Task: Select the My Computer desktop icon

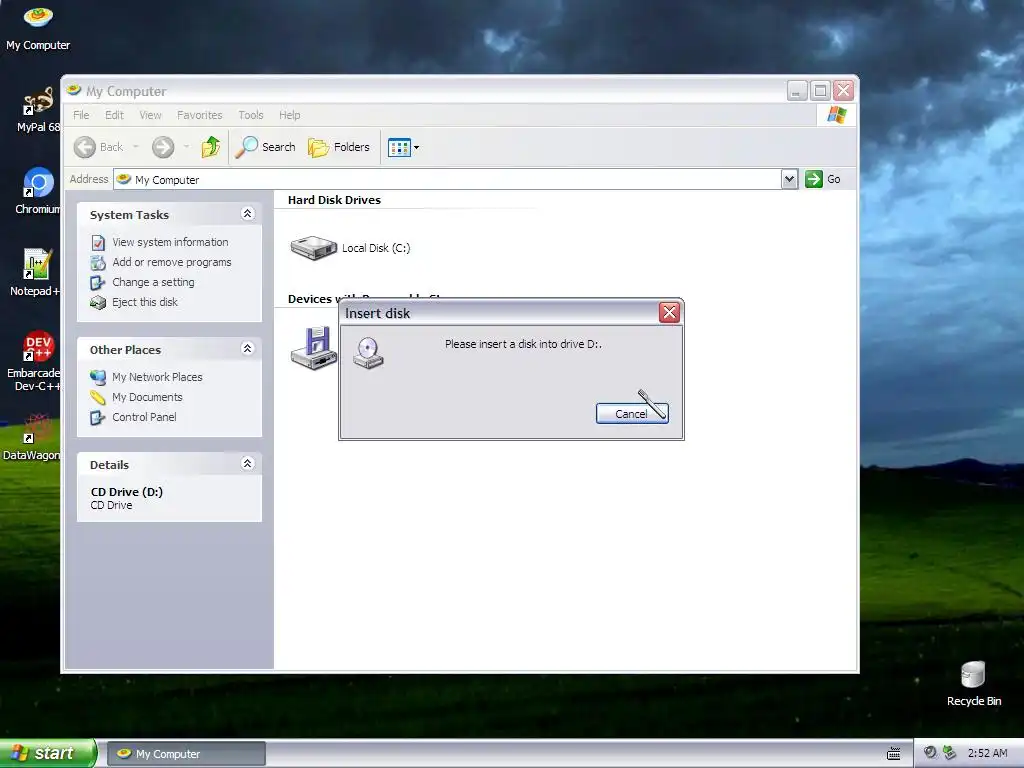Action: point(38,29)
